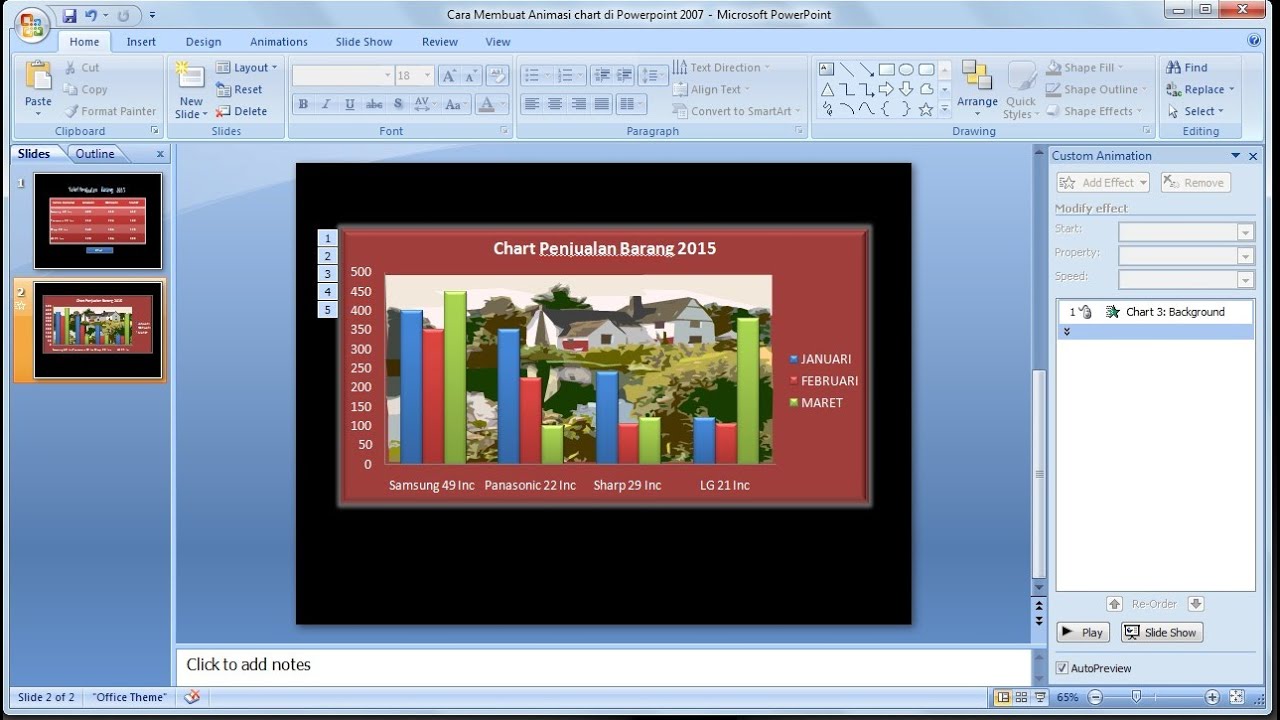1280x720 pixels.
Task: Zoom in with the plus button
Action: click(1212, 697)
